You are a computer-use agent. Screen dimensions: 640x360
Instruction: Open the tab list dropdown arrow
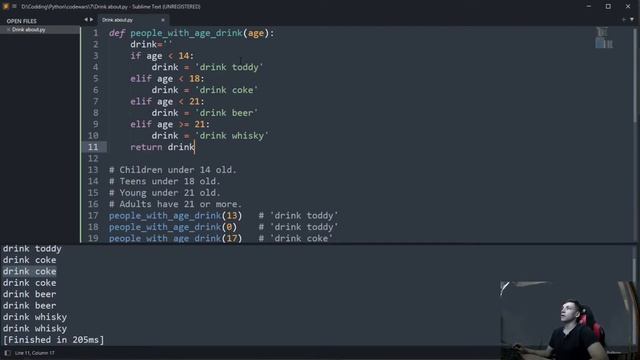pos(632,20)
